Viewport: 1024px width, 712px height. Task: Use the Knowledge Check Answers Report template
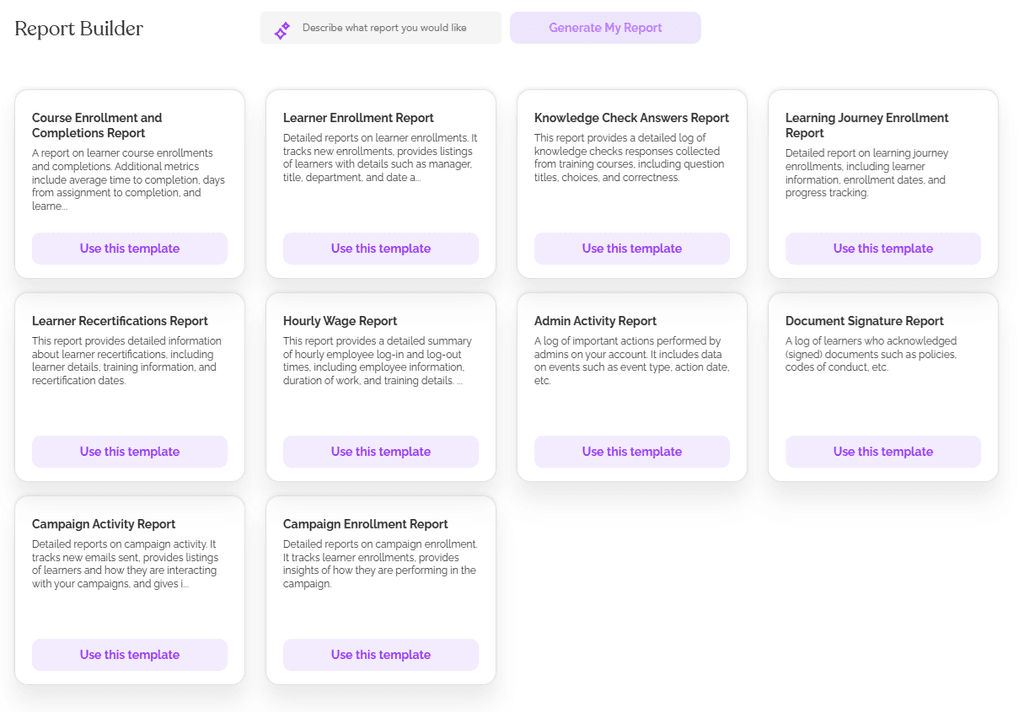point(631,248)
